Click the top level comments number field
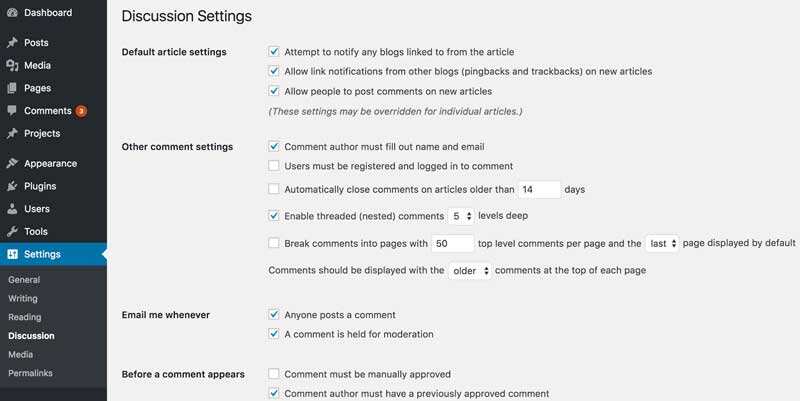The width and height of the screenshot is (800, 401). pyautogui.click(x=454, y=243)
